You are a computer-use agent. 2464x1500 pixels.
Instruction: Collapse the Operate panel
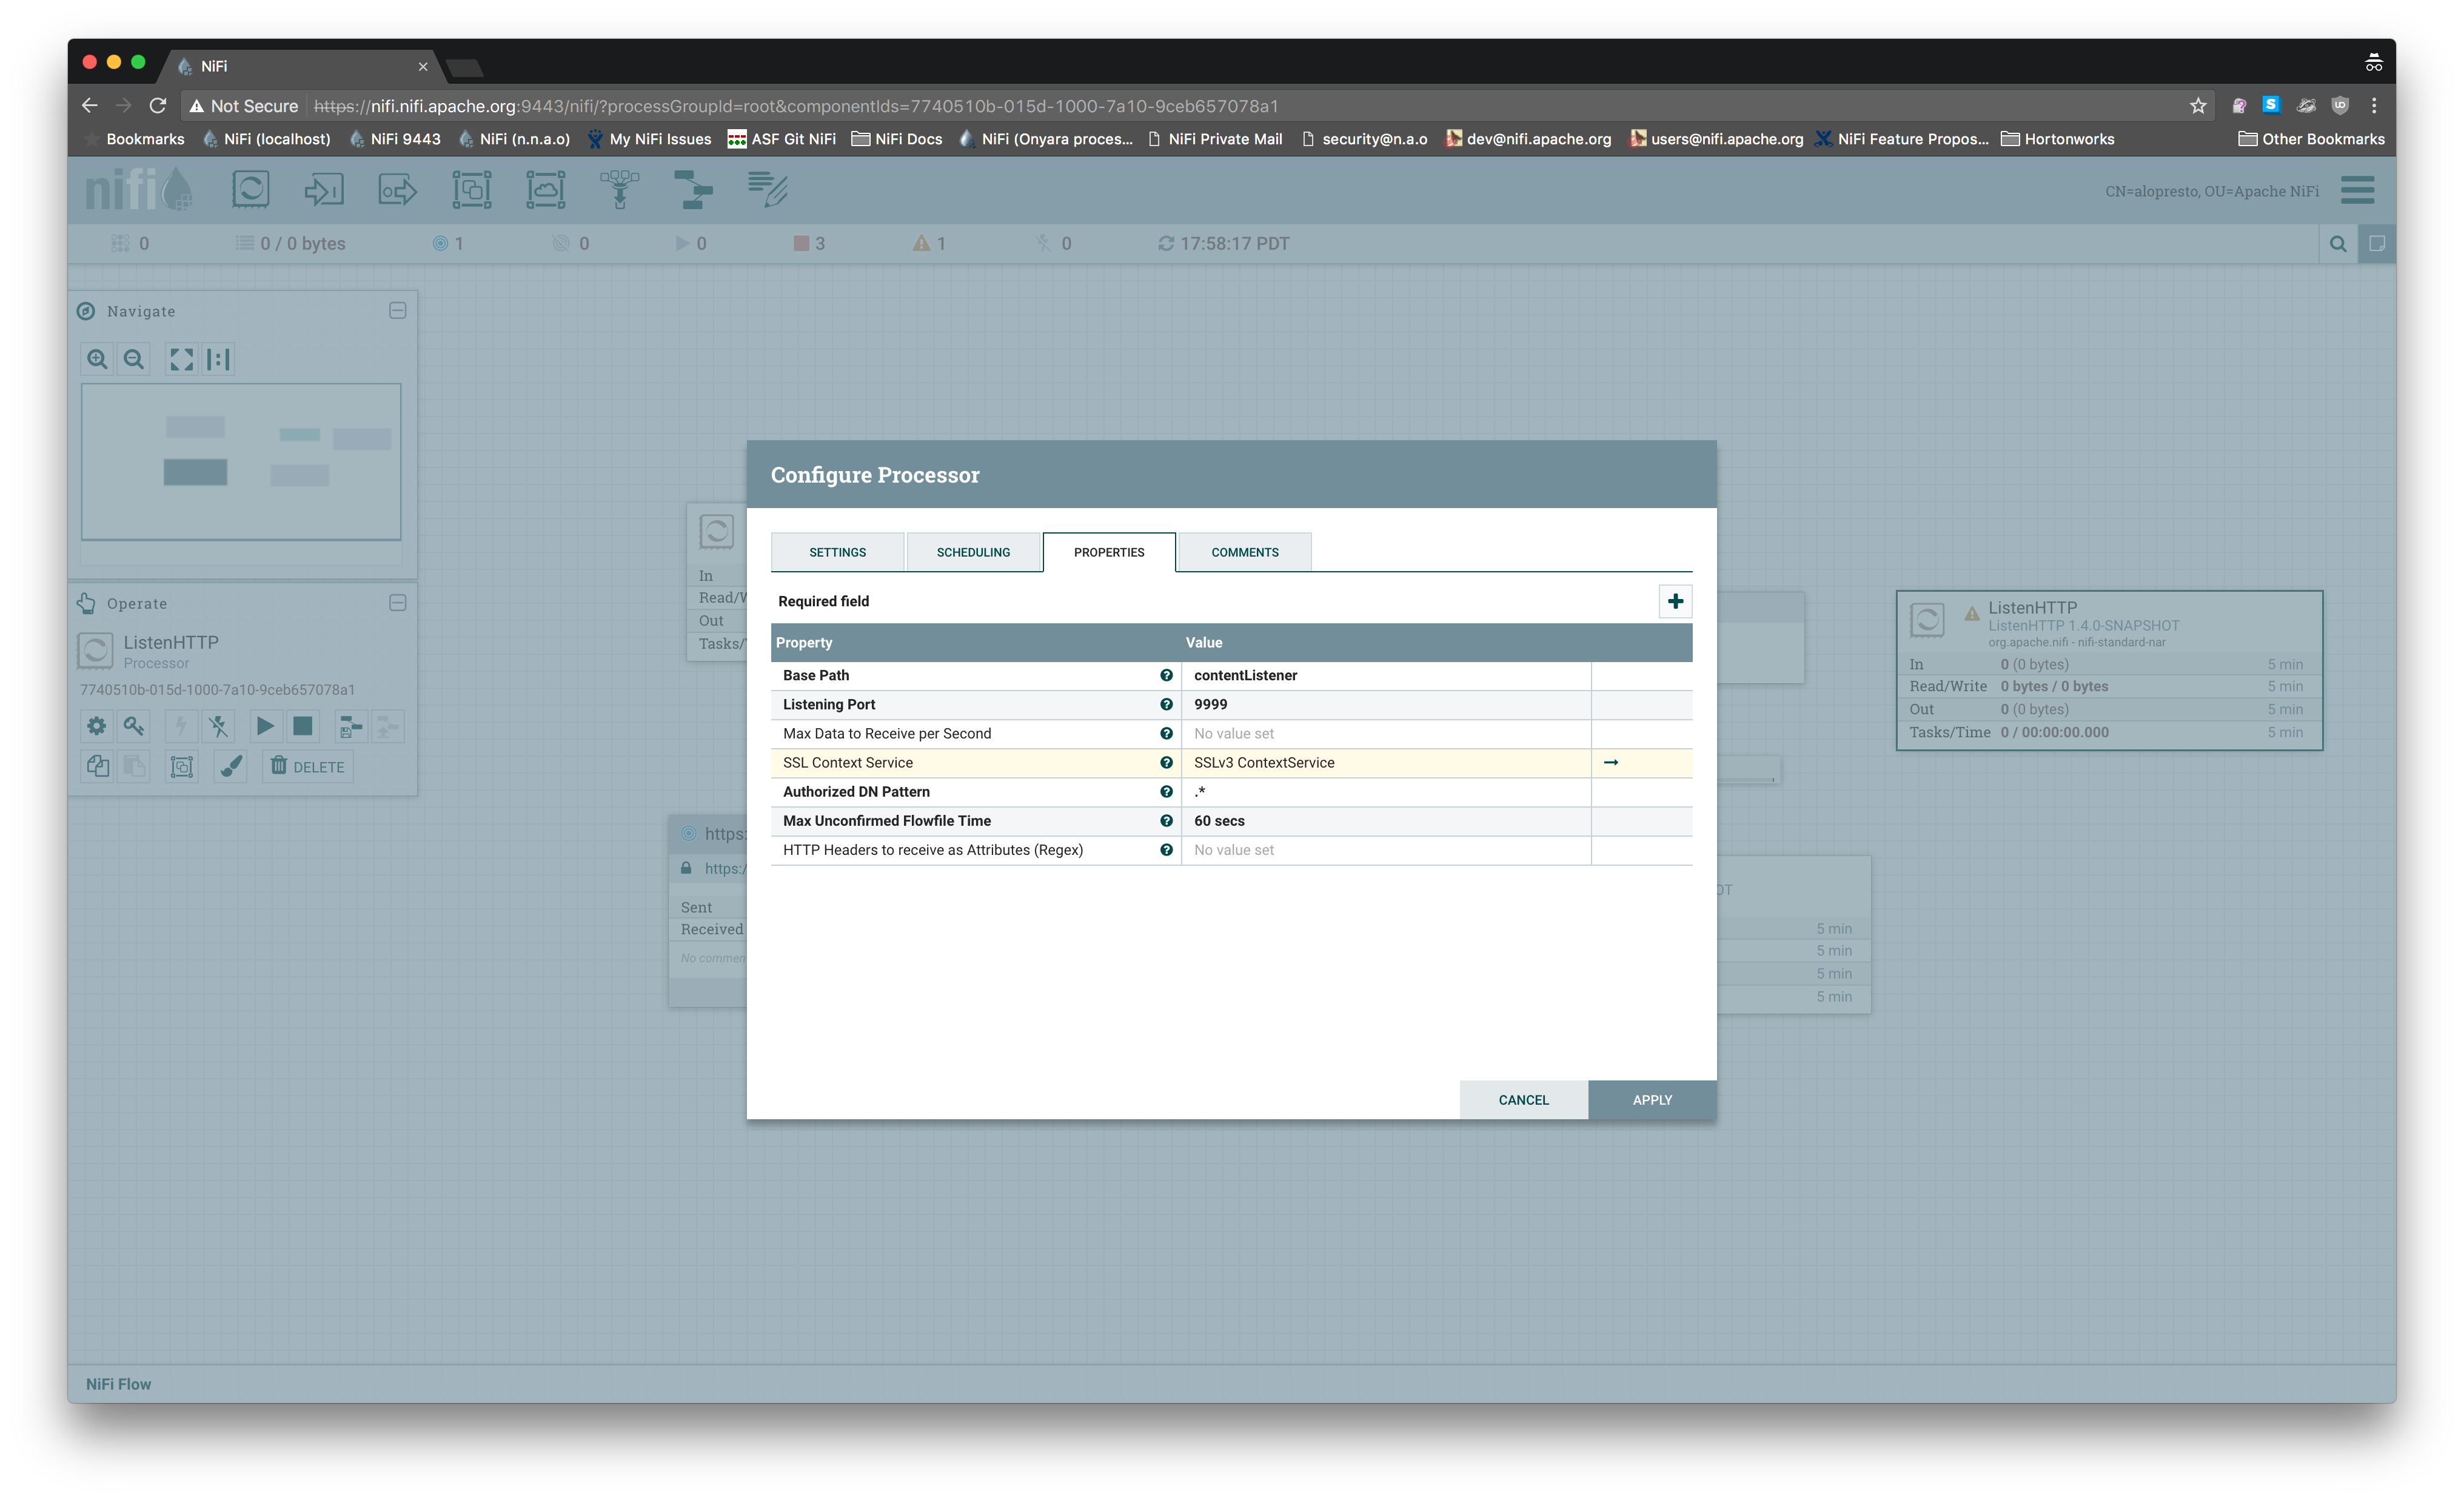(x=397, y=603)
